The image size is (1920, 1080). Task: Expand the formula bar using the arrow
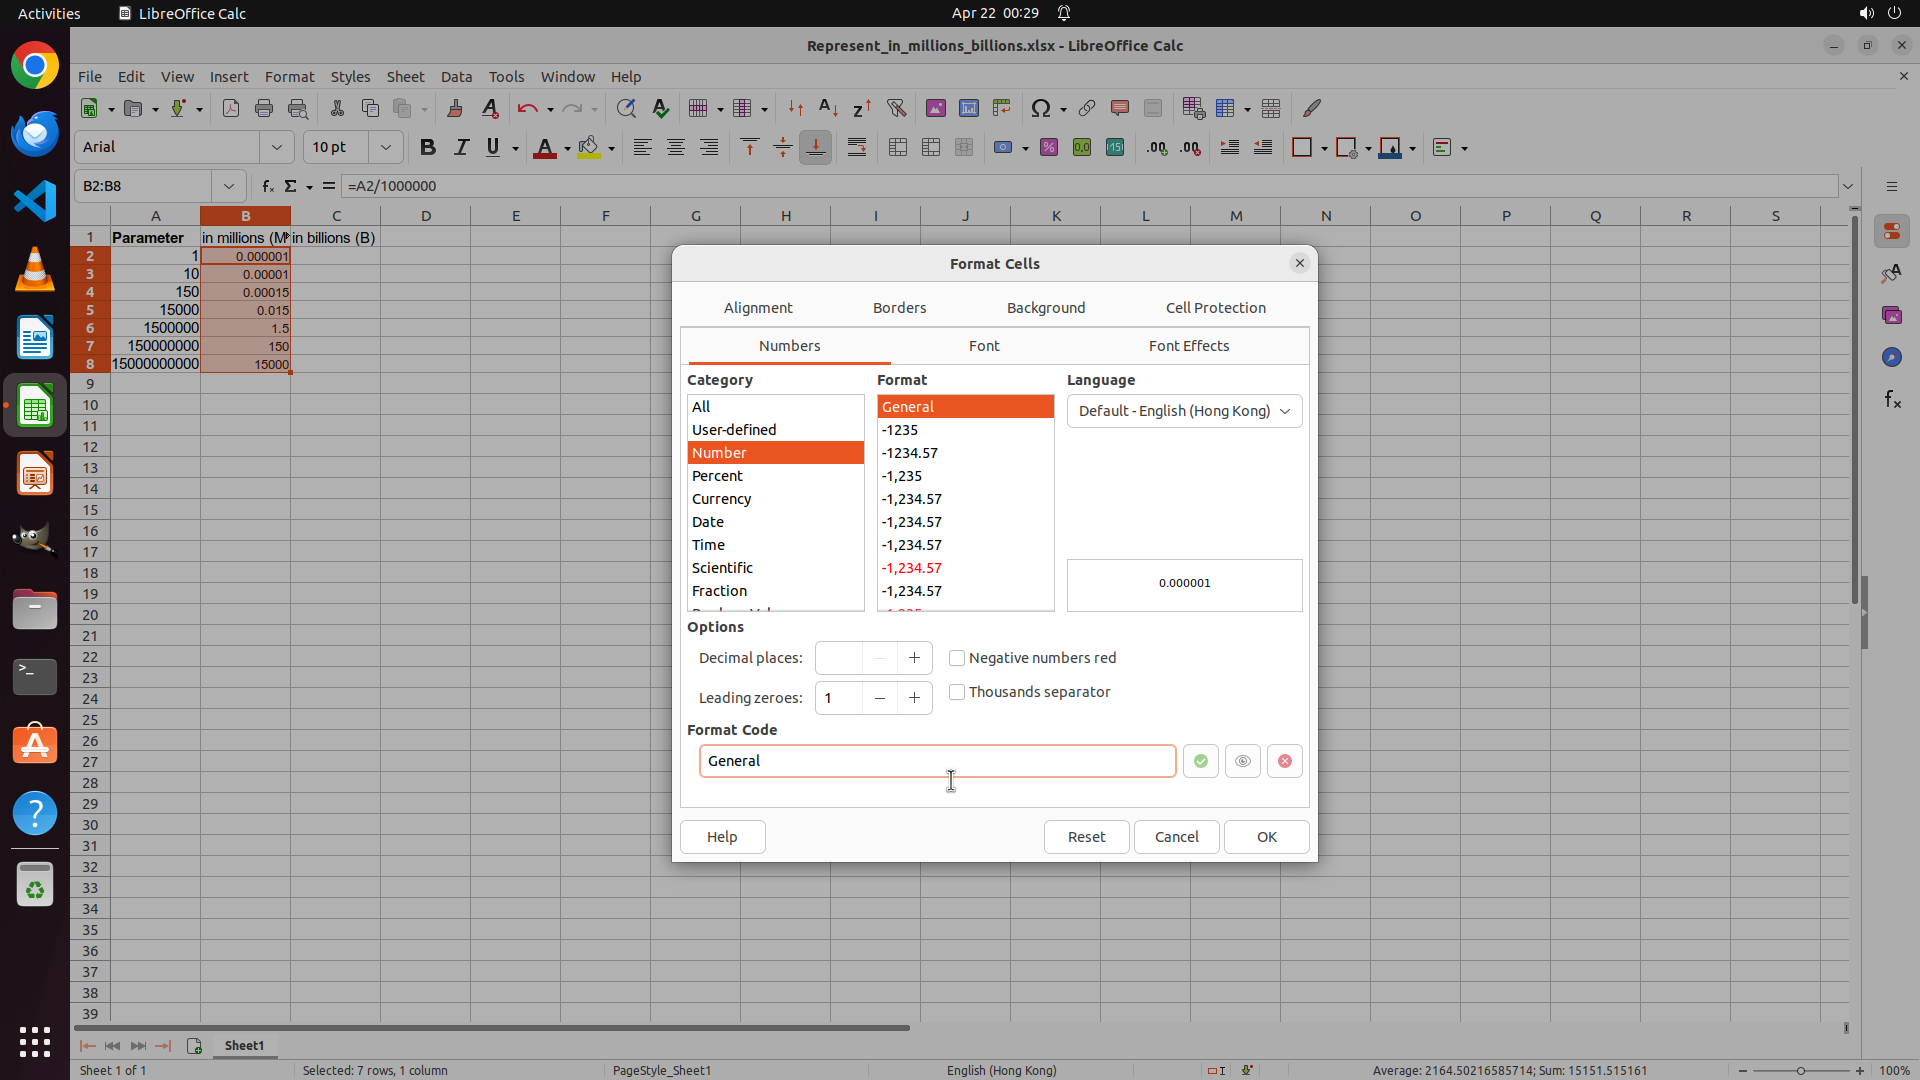pos(1848,186)
